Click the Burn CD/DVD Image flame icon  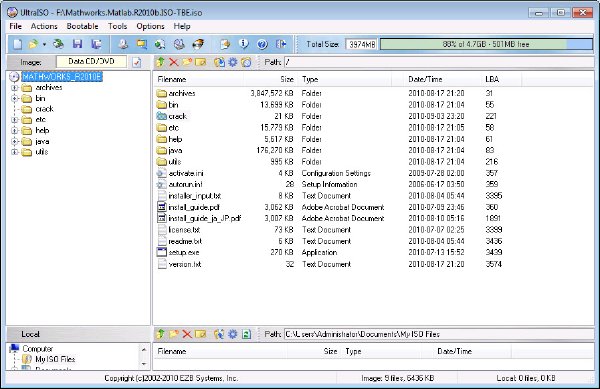click(x=198, y=44)
